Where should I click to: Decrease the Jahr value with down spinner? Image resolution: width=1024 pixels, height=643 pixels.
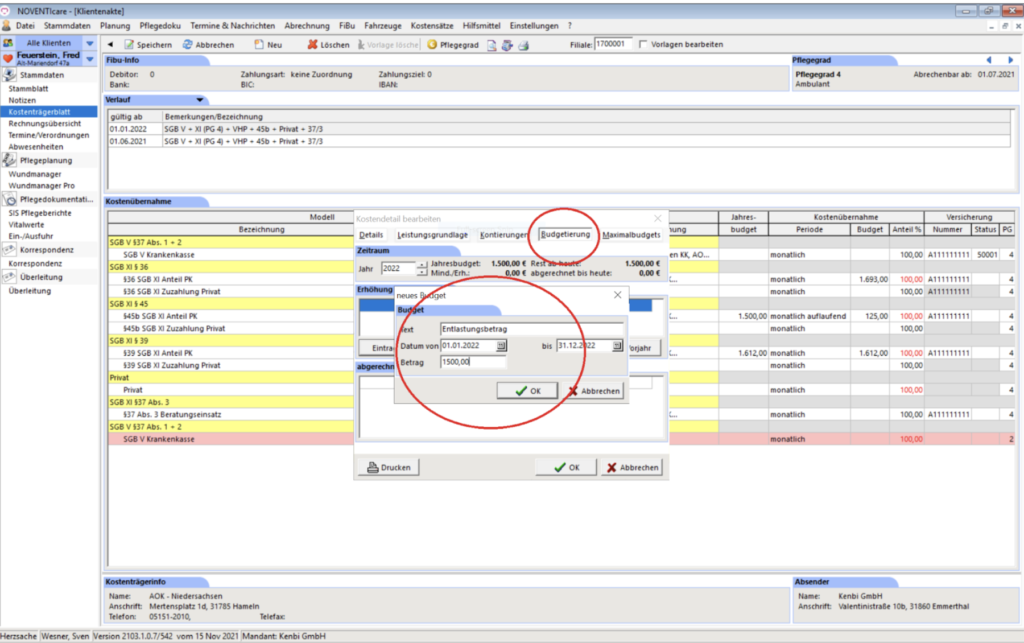click(422, 272)
